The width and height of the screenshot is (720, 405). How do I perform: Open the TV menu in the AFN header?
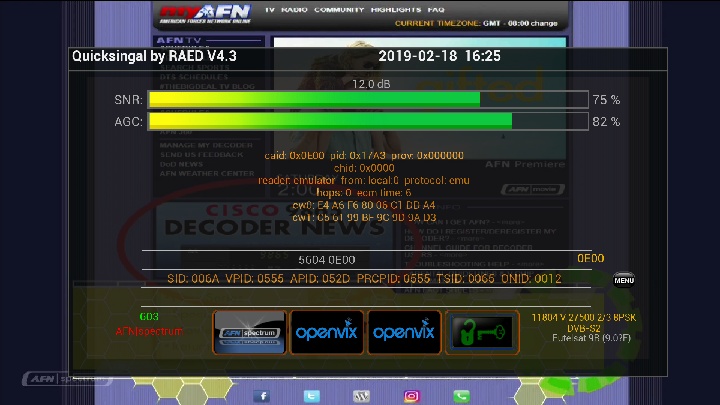[x=270, y=10]
